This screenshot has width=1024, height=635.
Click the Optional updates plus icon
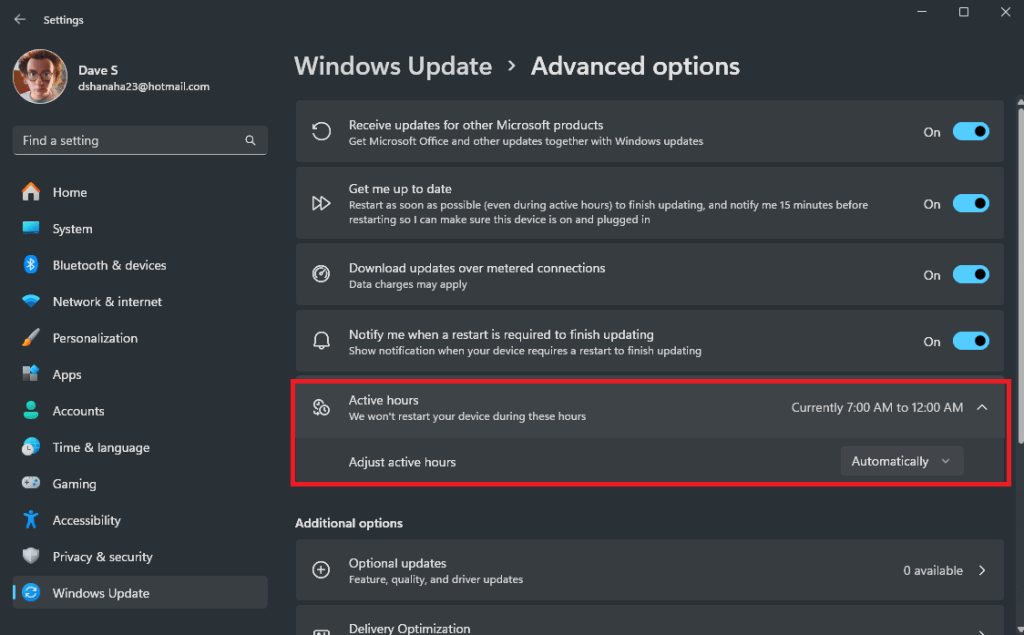[321, 570]
